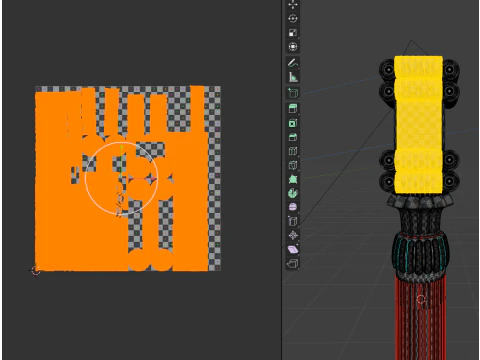Viewport: 480px width, 360px height.
Task: Activate the Measure ruler tool
Action: [x=293, y=77]
